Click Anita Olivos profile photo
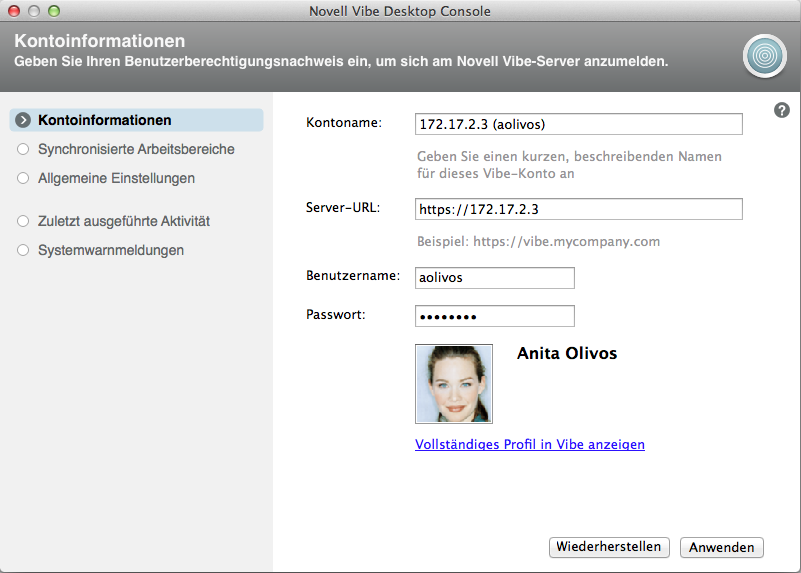Viewport: 801px width, 573px height. click(454, 384)
